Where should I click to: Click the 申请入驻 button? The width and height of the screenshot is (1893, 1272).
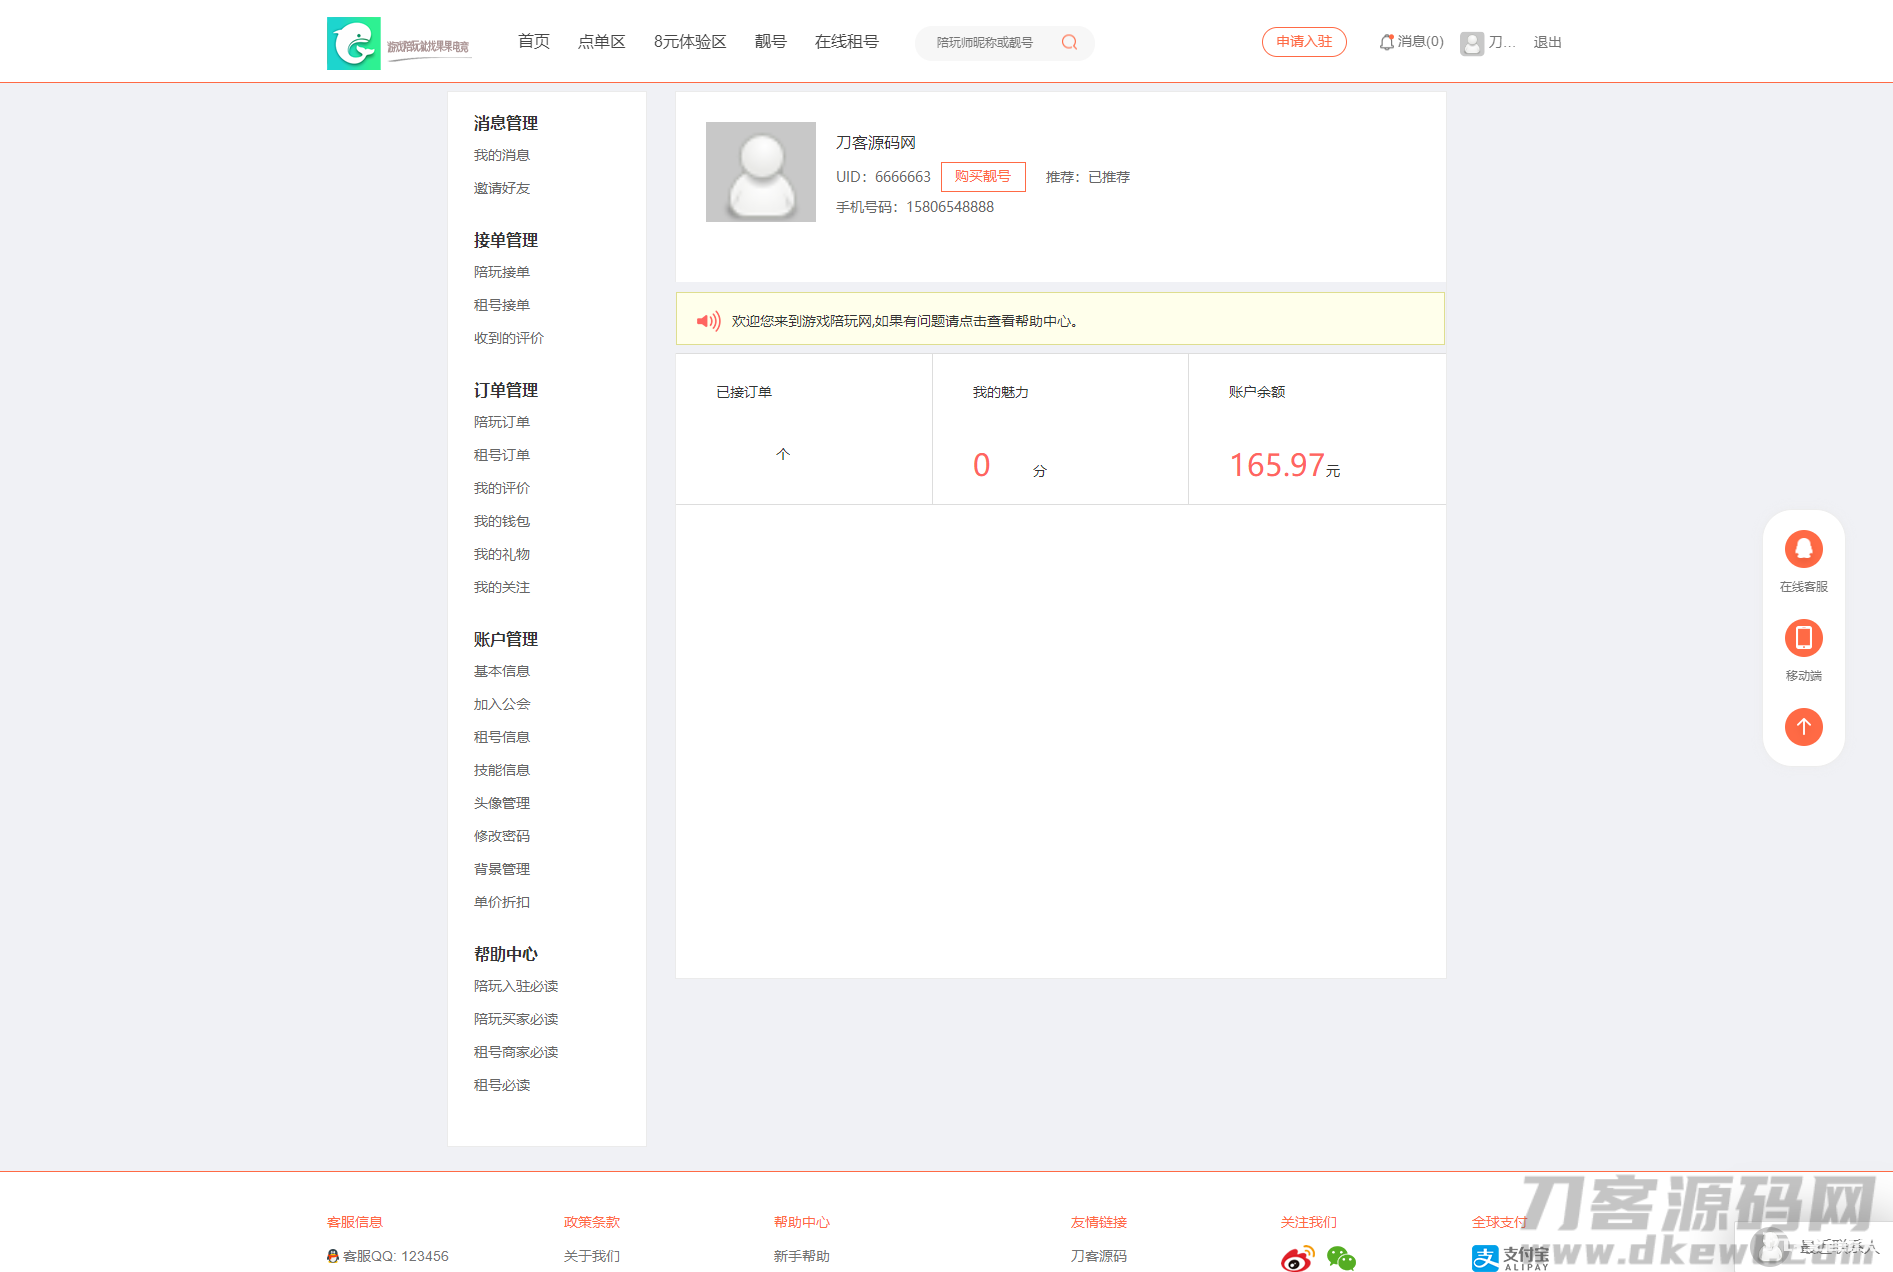click(x=1304, y=42)
